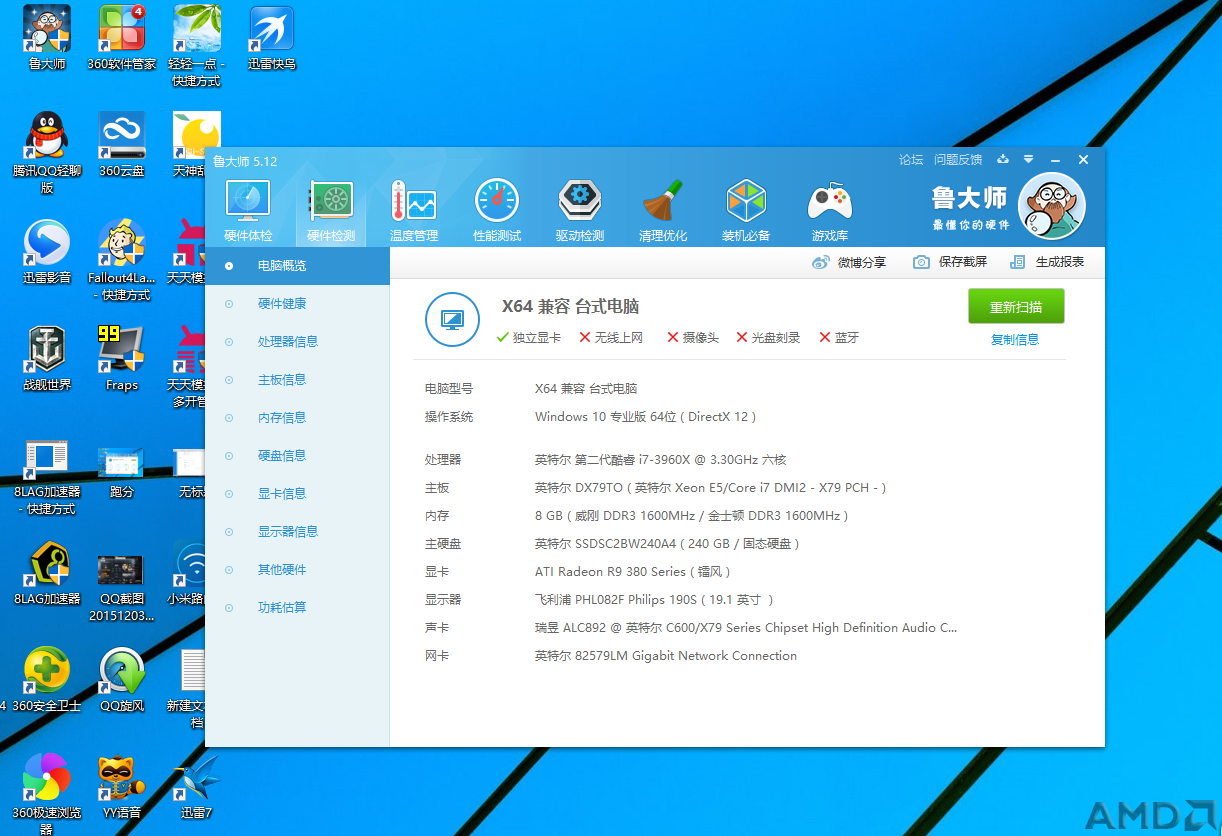1222x836 pixels.
Task: Launch the 性能测试 performance test section
Action: 497,211
